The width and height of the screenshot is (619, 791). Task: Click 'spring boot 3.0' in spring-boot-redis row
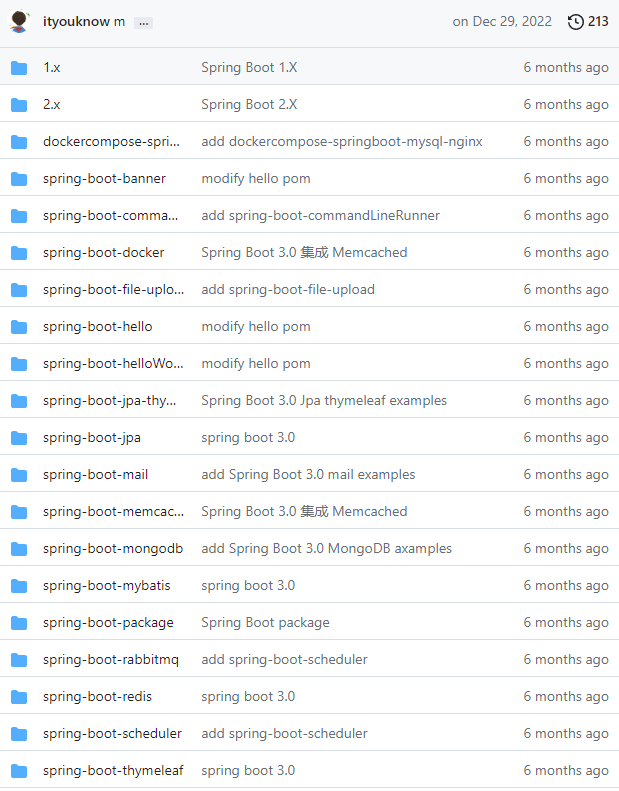coord(248,697)
